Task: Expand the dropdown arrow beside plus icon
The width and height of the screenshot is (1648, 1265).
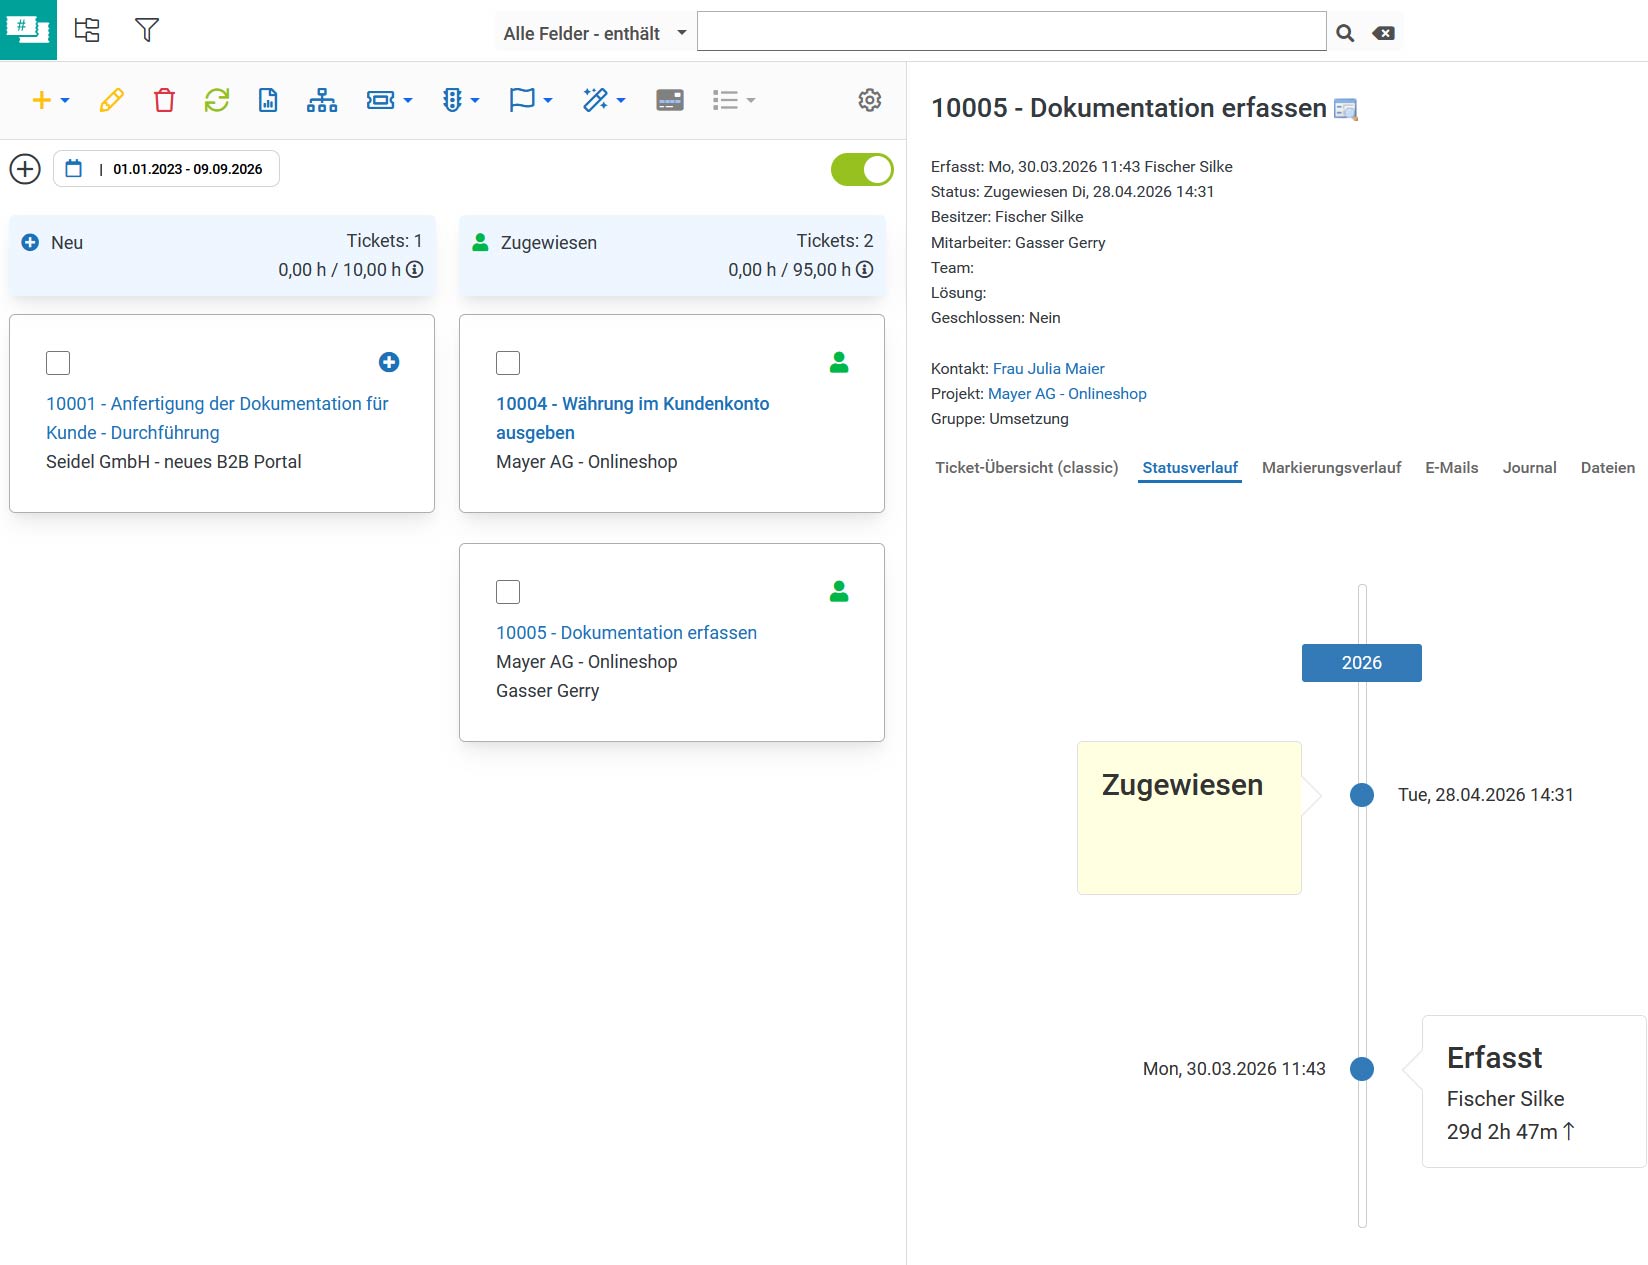Action: coord(65,101)
